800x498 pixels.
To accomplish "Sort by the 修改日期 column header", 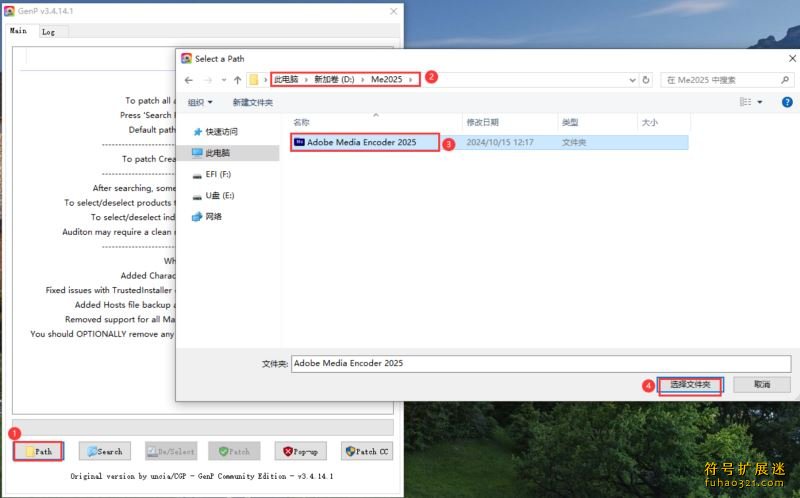I will tap(482, 122).
